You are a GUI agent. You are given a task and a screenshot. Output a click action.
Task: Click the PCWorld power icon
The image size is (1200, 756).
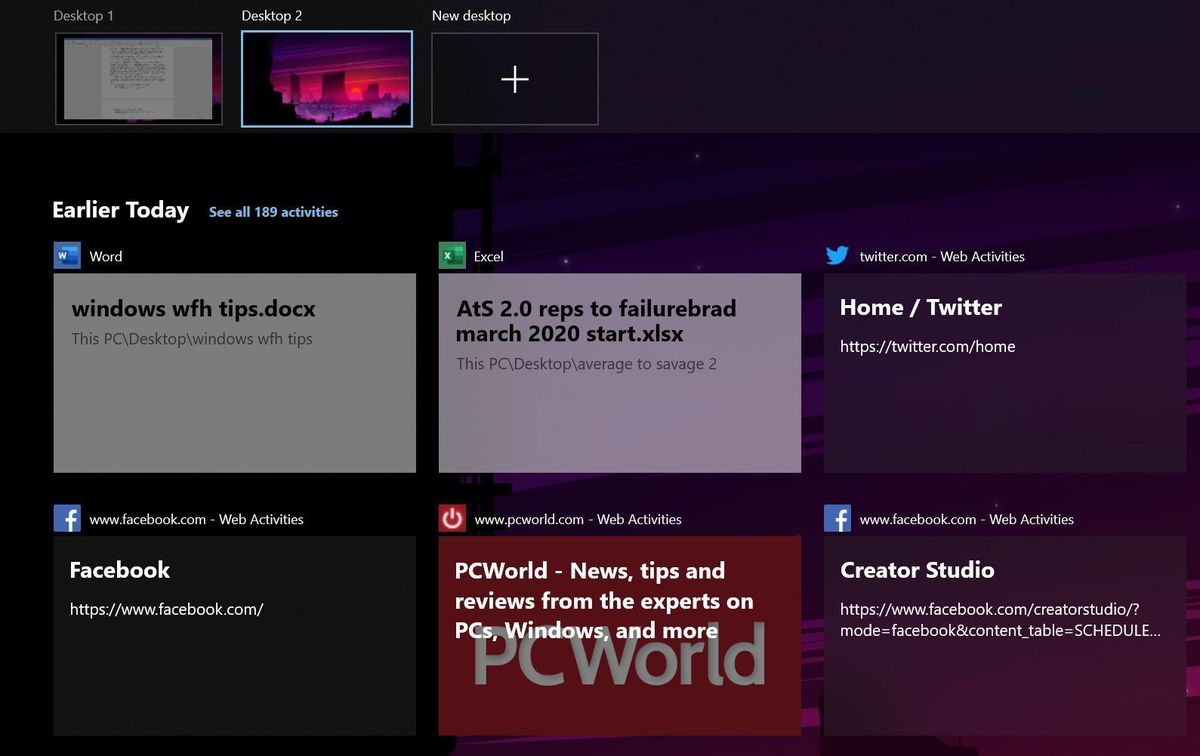(x=452, y=519)
